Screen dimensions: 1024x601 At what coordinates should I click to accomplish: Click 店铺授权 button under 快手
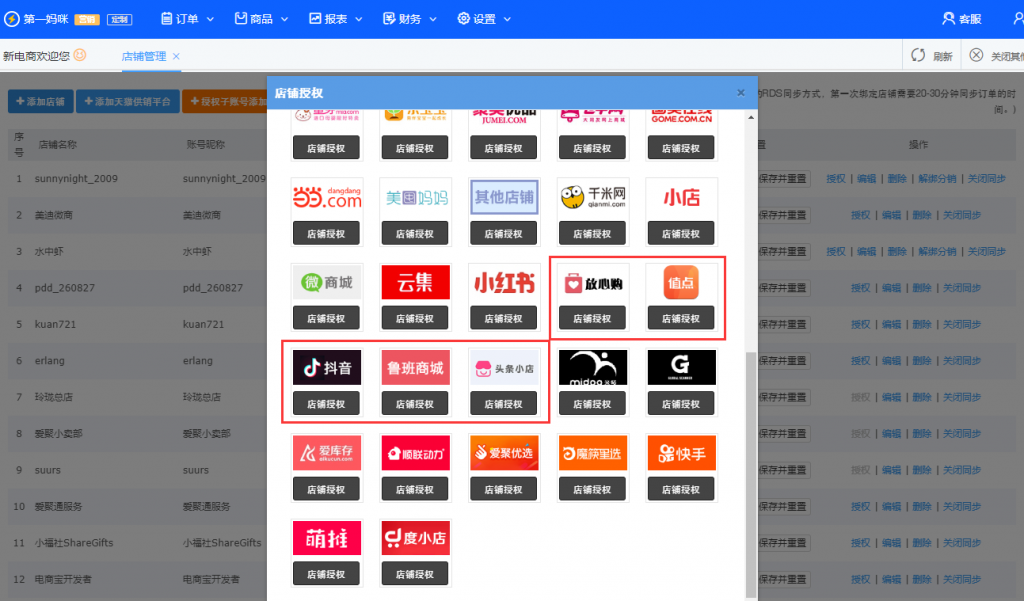[681, 489]
